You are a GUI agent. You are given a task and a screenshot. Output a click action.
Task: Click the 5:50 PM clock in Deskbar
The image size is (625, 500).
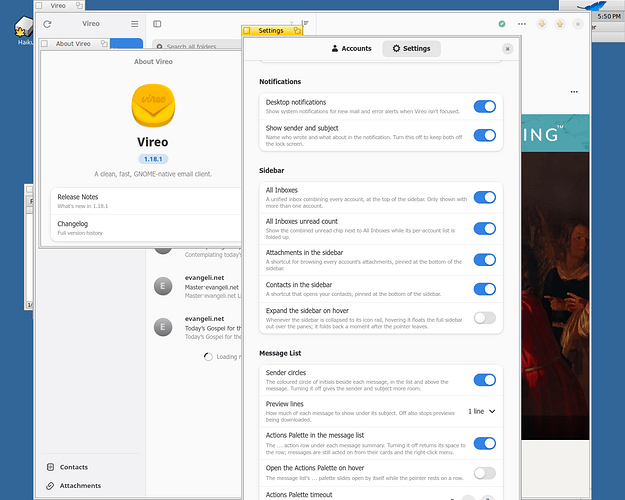tap(609, 16)
